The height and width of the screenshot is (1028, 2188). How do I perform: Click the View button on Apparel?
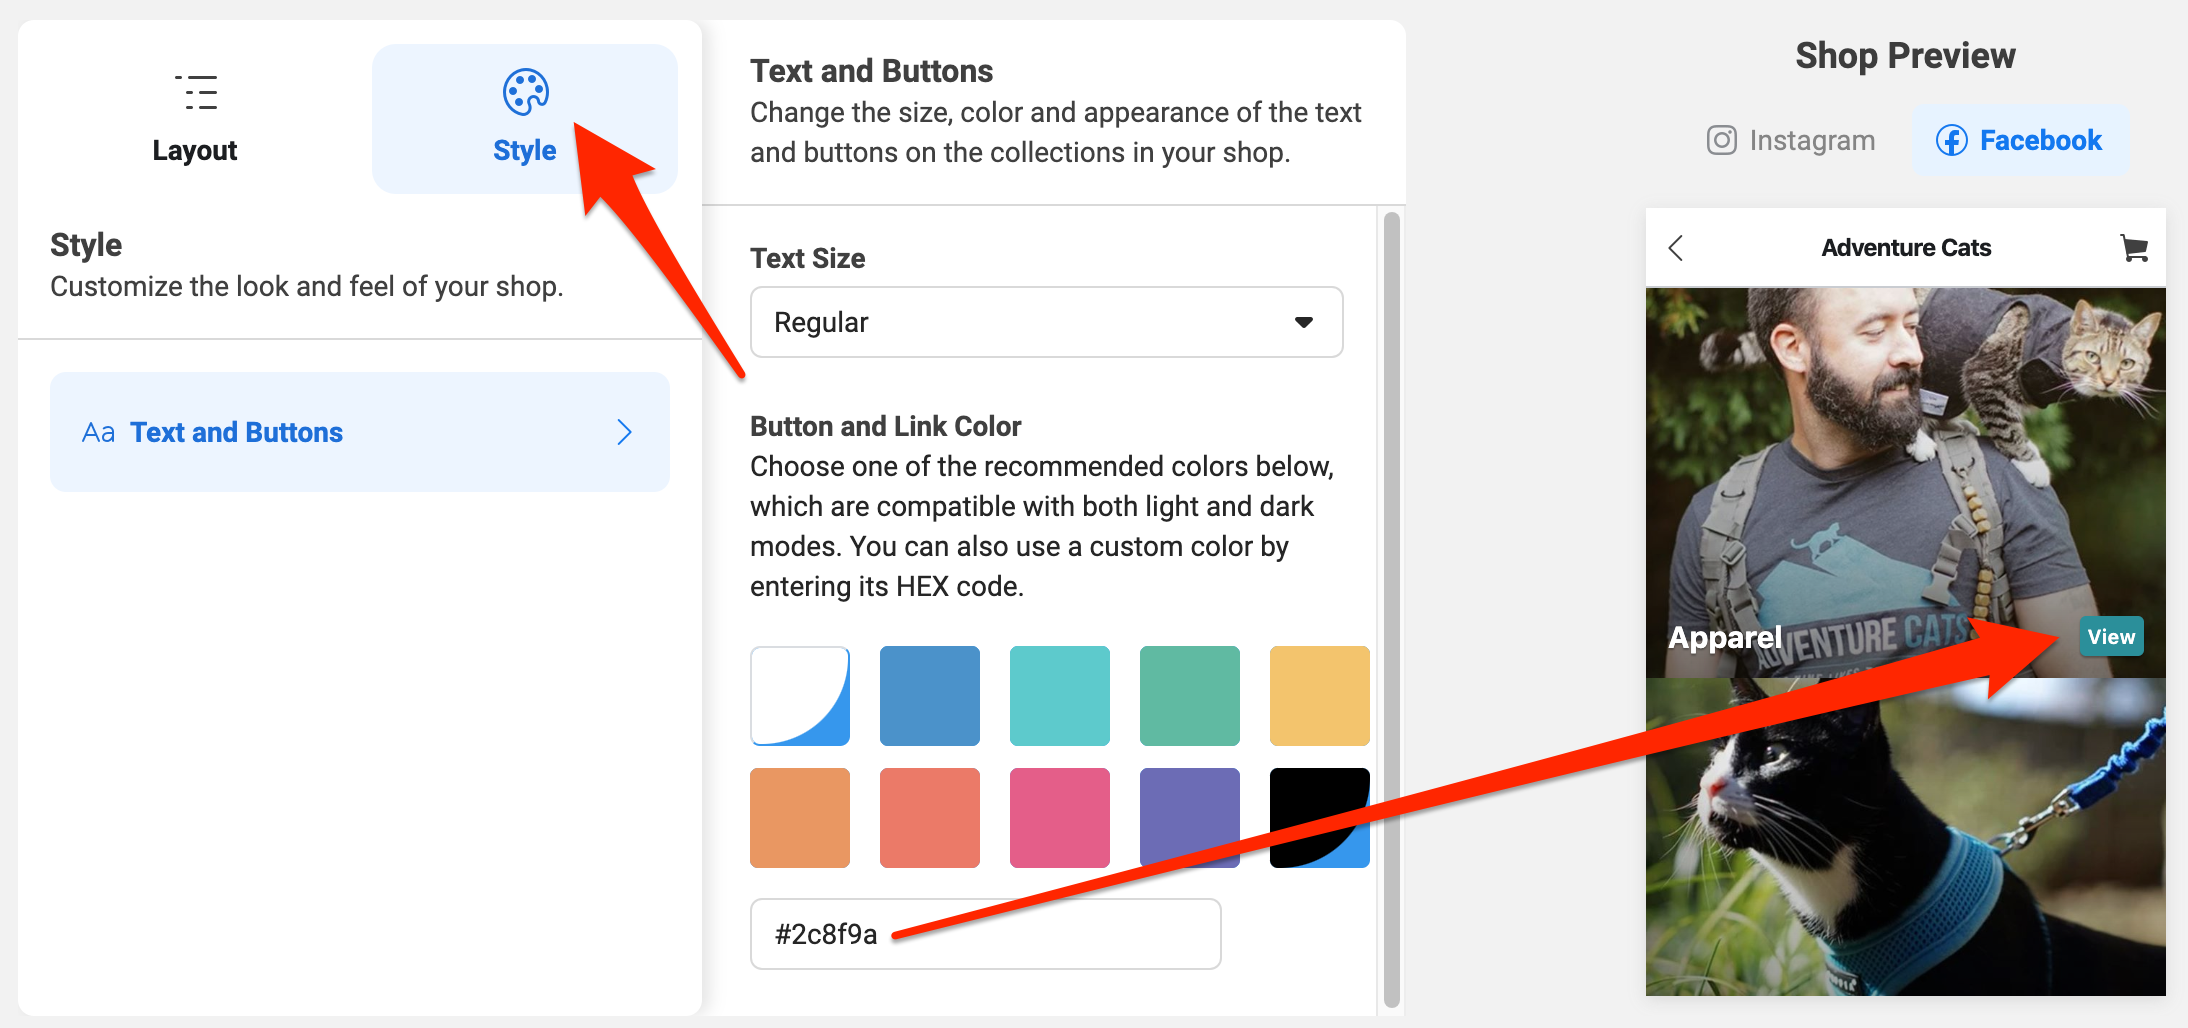(x=2111, y=637)
